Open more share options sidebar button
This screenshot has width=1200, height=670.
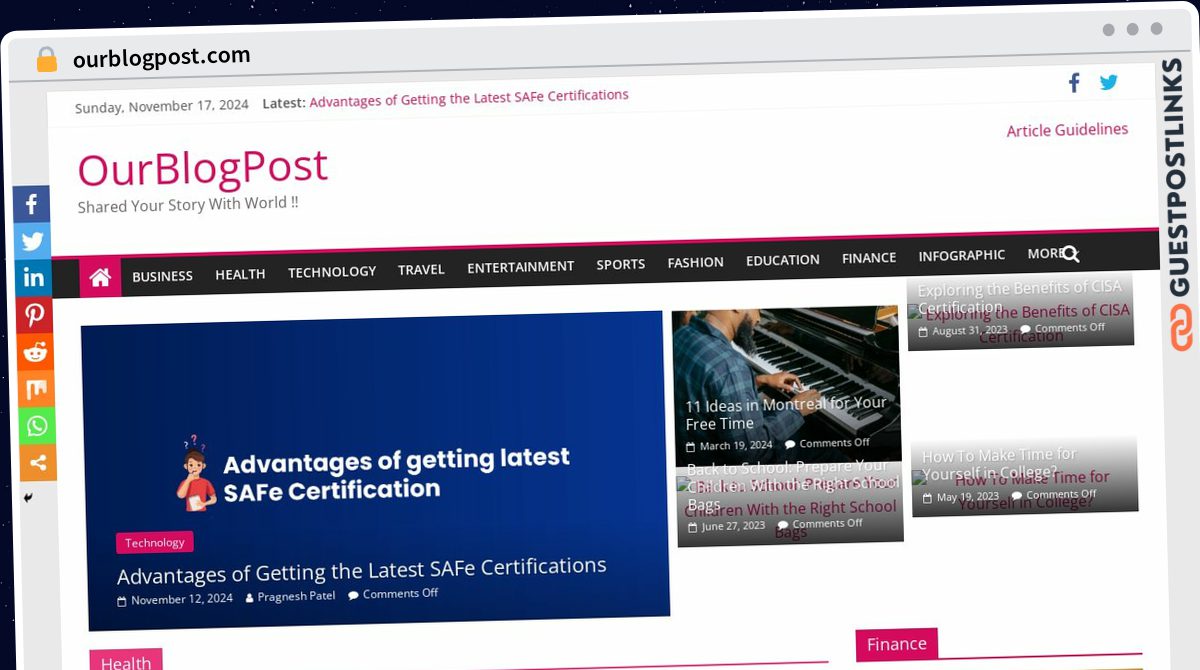[x=38, y=463]
